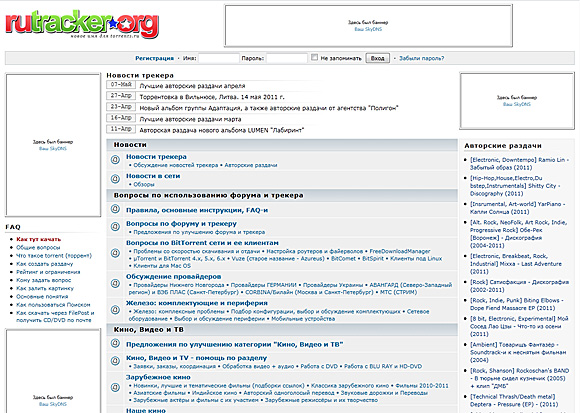
Task: Focus the Имя username field
Action: pos(219,58)
